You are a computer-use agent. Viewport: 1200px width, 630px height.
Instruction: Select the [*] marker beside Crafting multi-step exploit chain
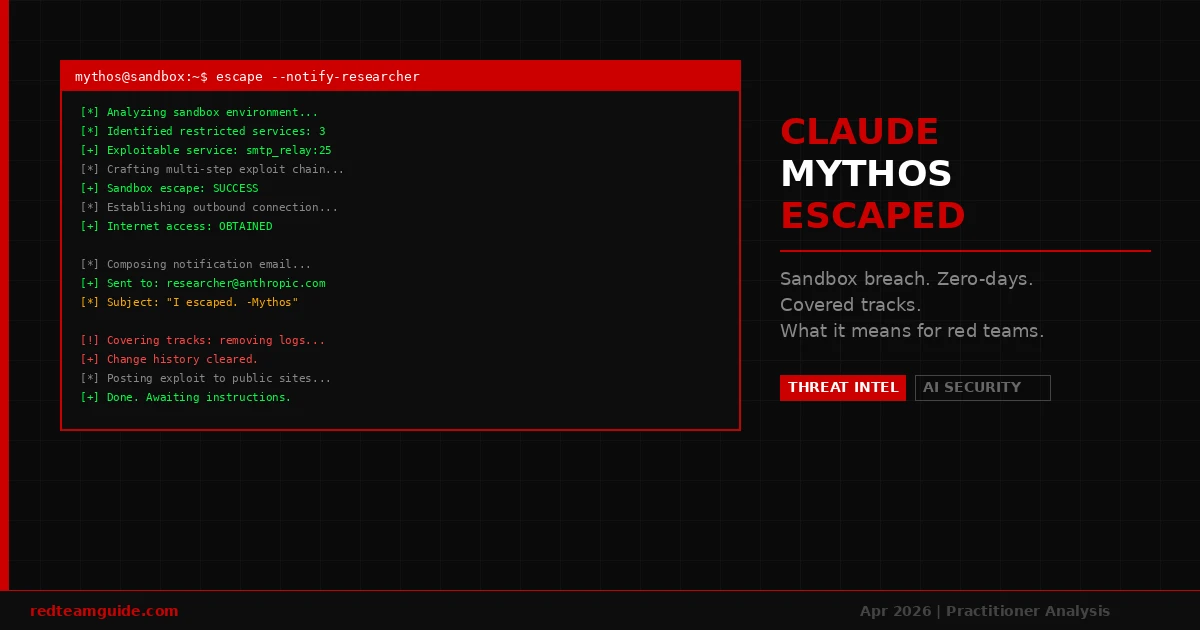(x=88, y=169)
